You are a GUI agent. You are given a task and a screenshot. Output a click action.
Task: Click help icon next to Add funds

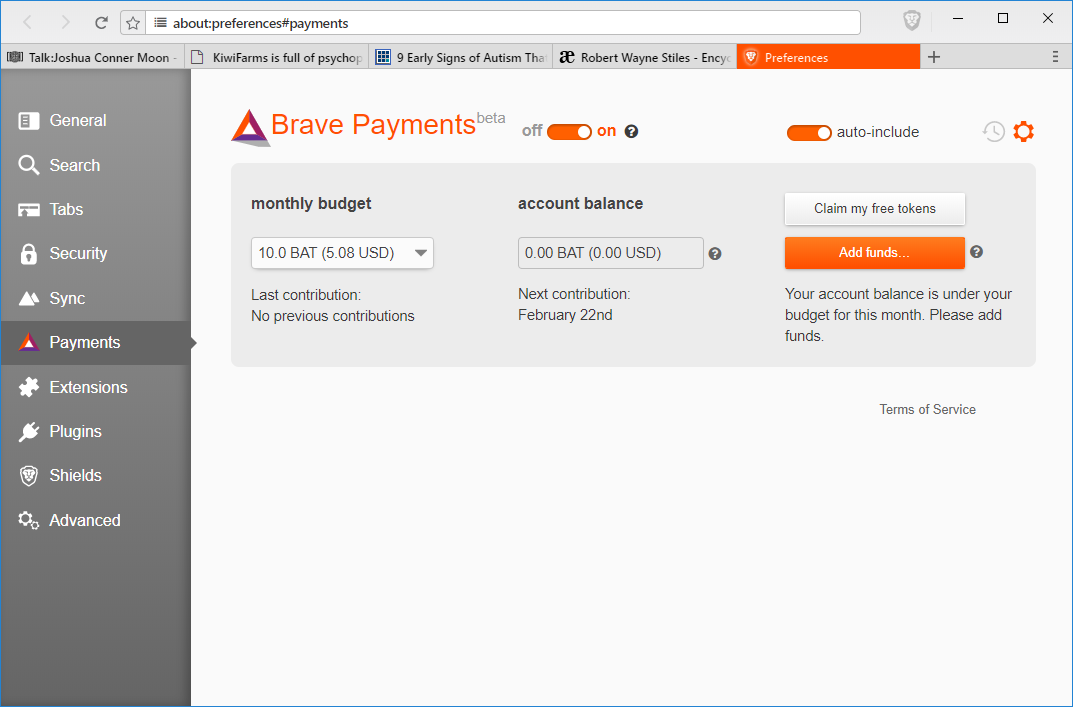(977, 252)
